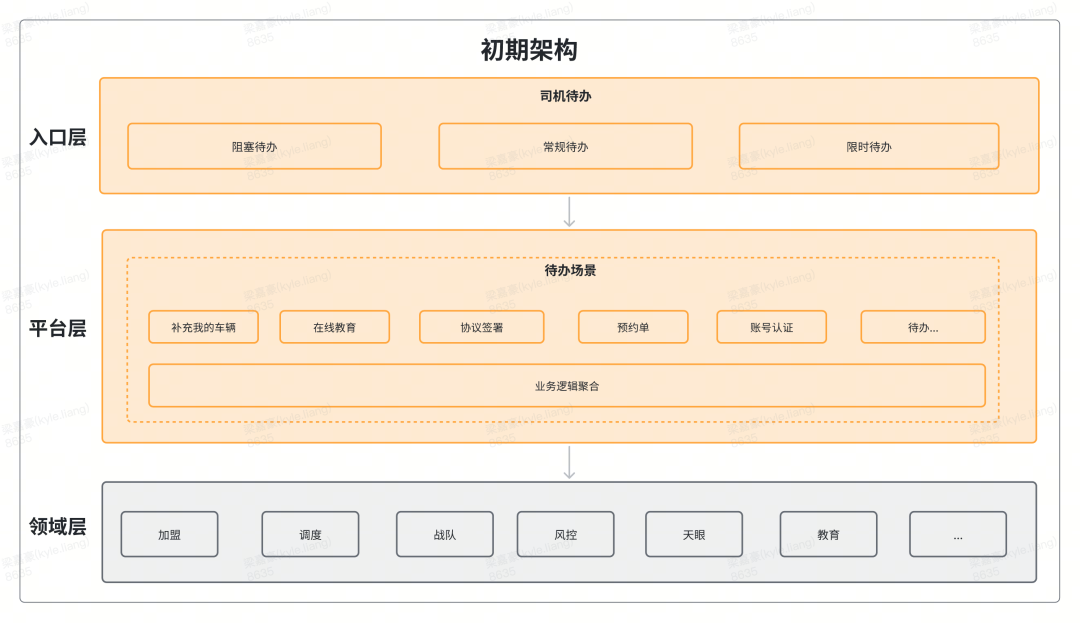This screenshot has width=1080, height=623.
Task: Select the 预约单 scenario box
Action: [633, 327]
